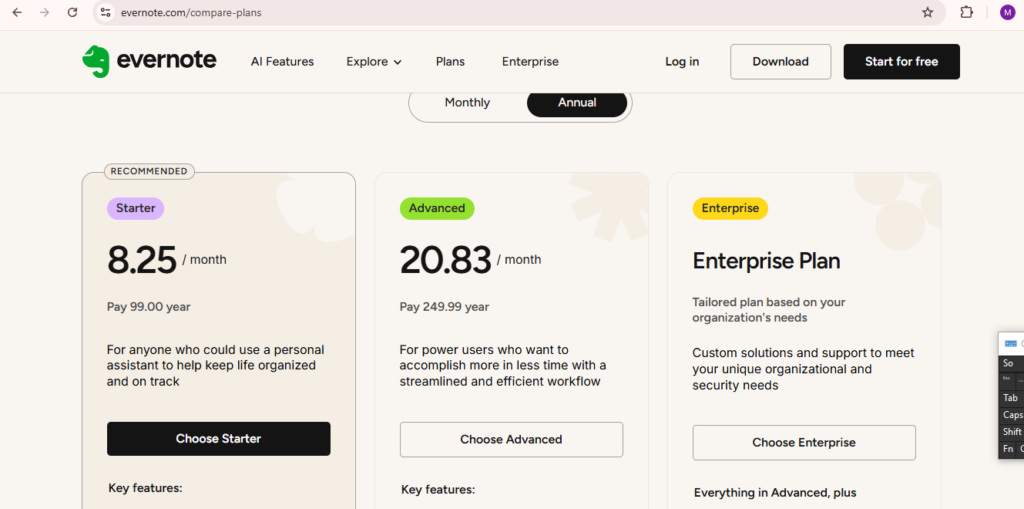Click Fn key on the on-screen keyboard
Screen dimensions: 1024x509
pyautogui.click(x=1008, y=449)
